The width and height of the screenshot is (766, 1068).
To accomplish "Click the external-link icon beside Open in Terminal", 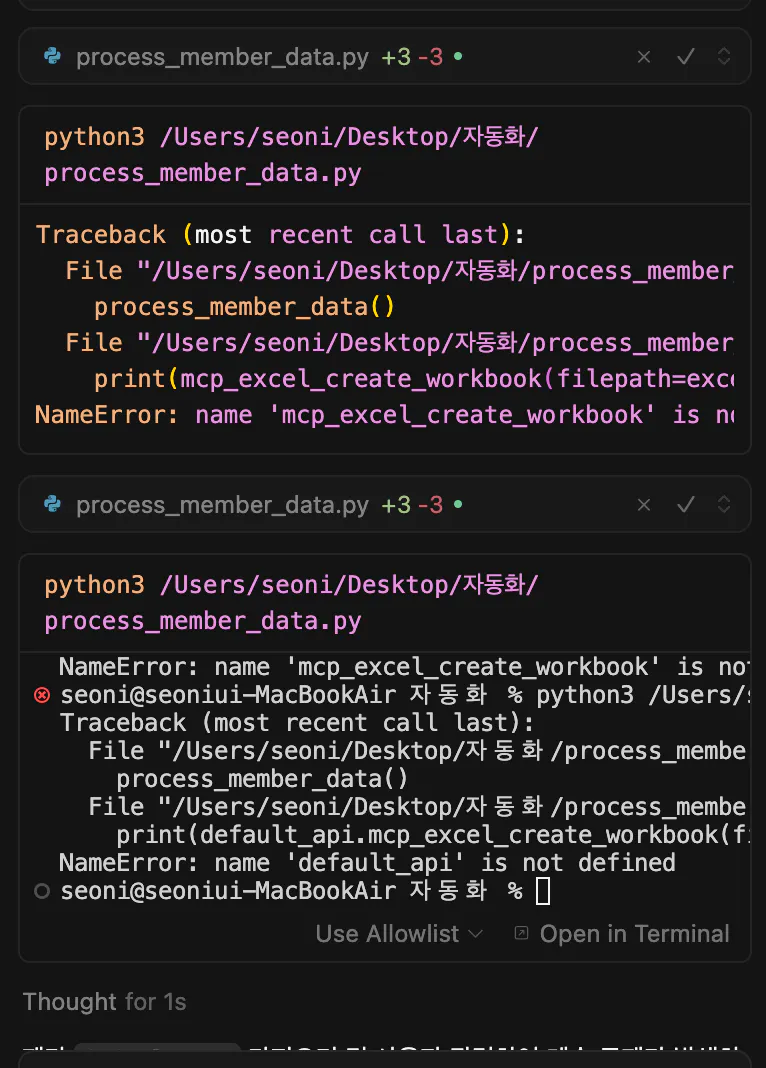I will (521, 933).
